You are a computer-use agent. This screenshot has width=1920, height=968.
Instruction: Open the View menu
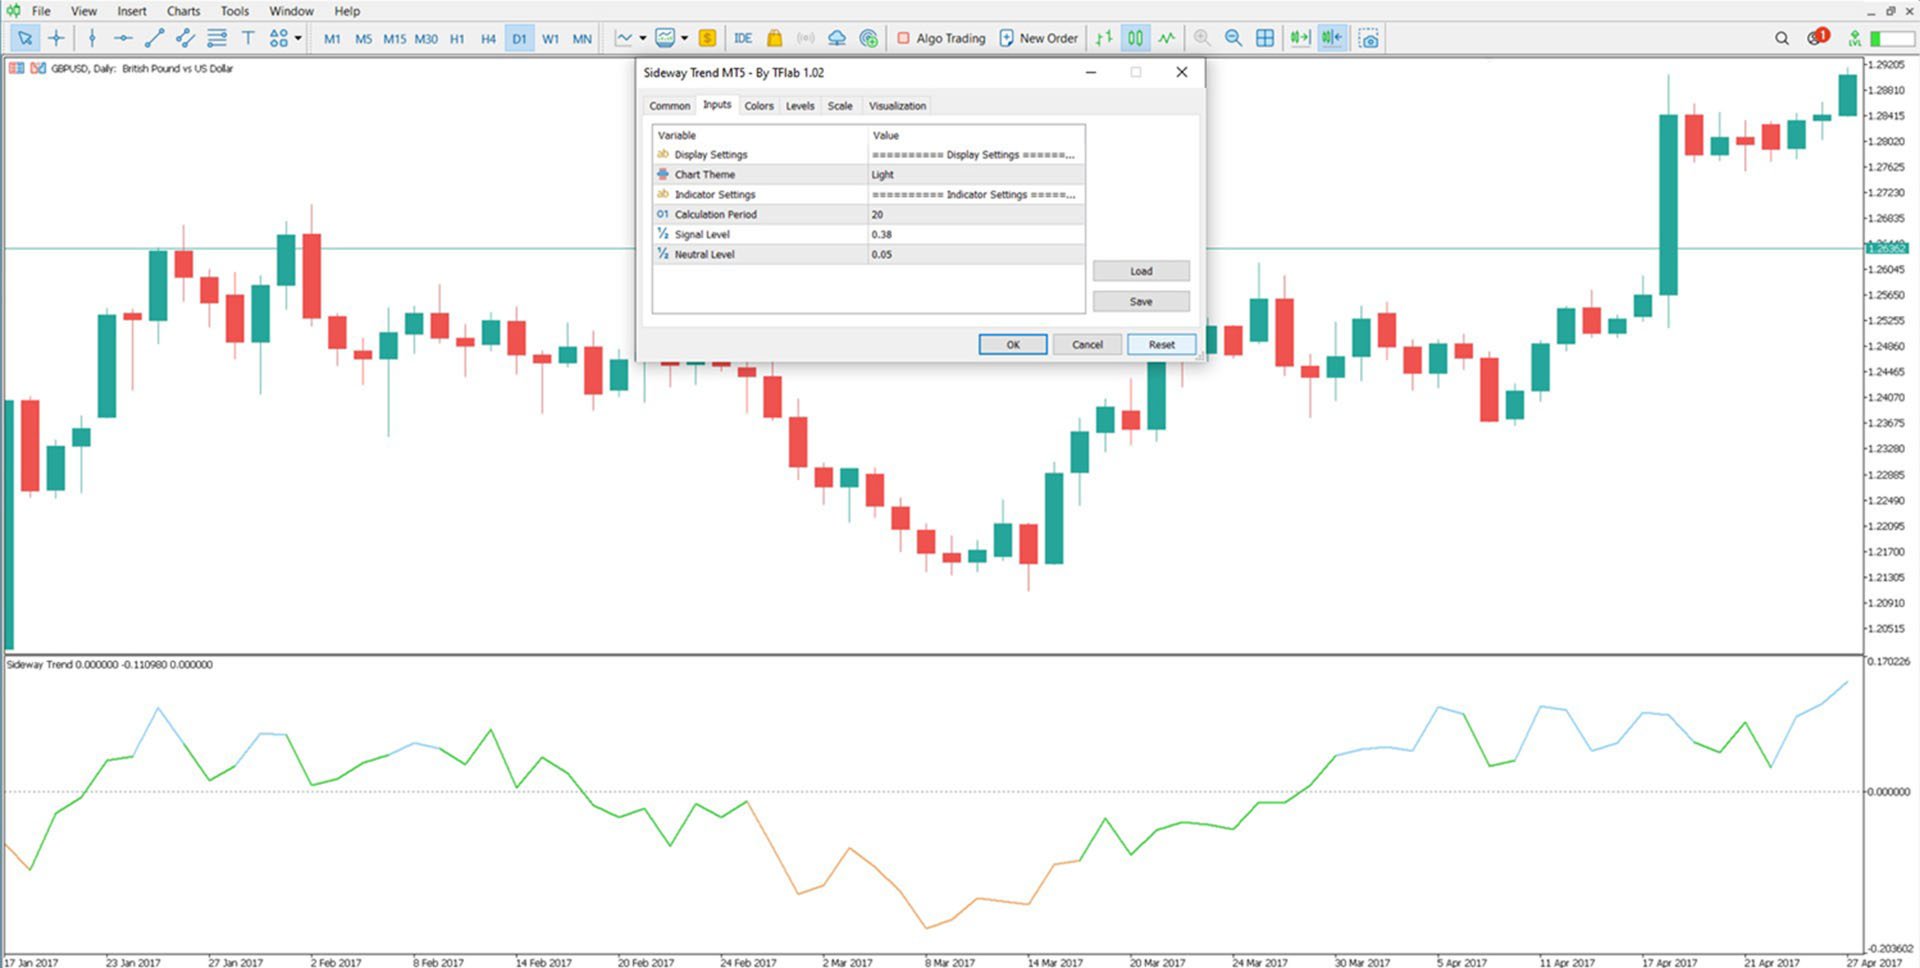(84, 11)
